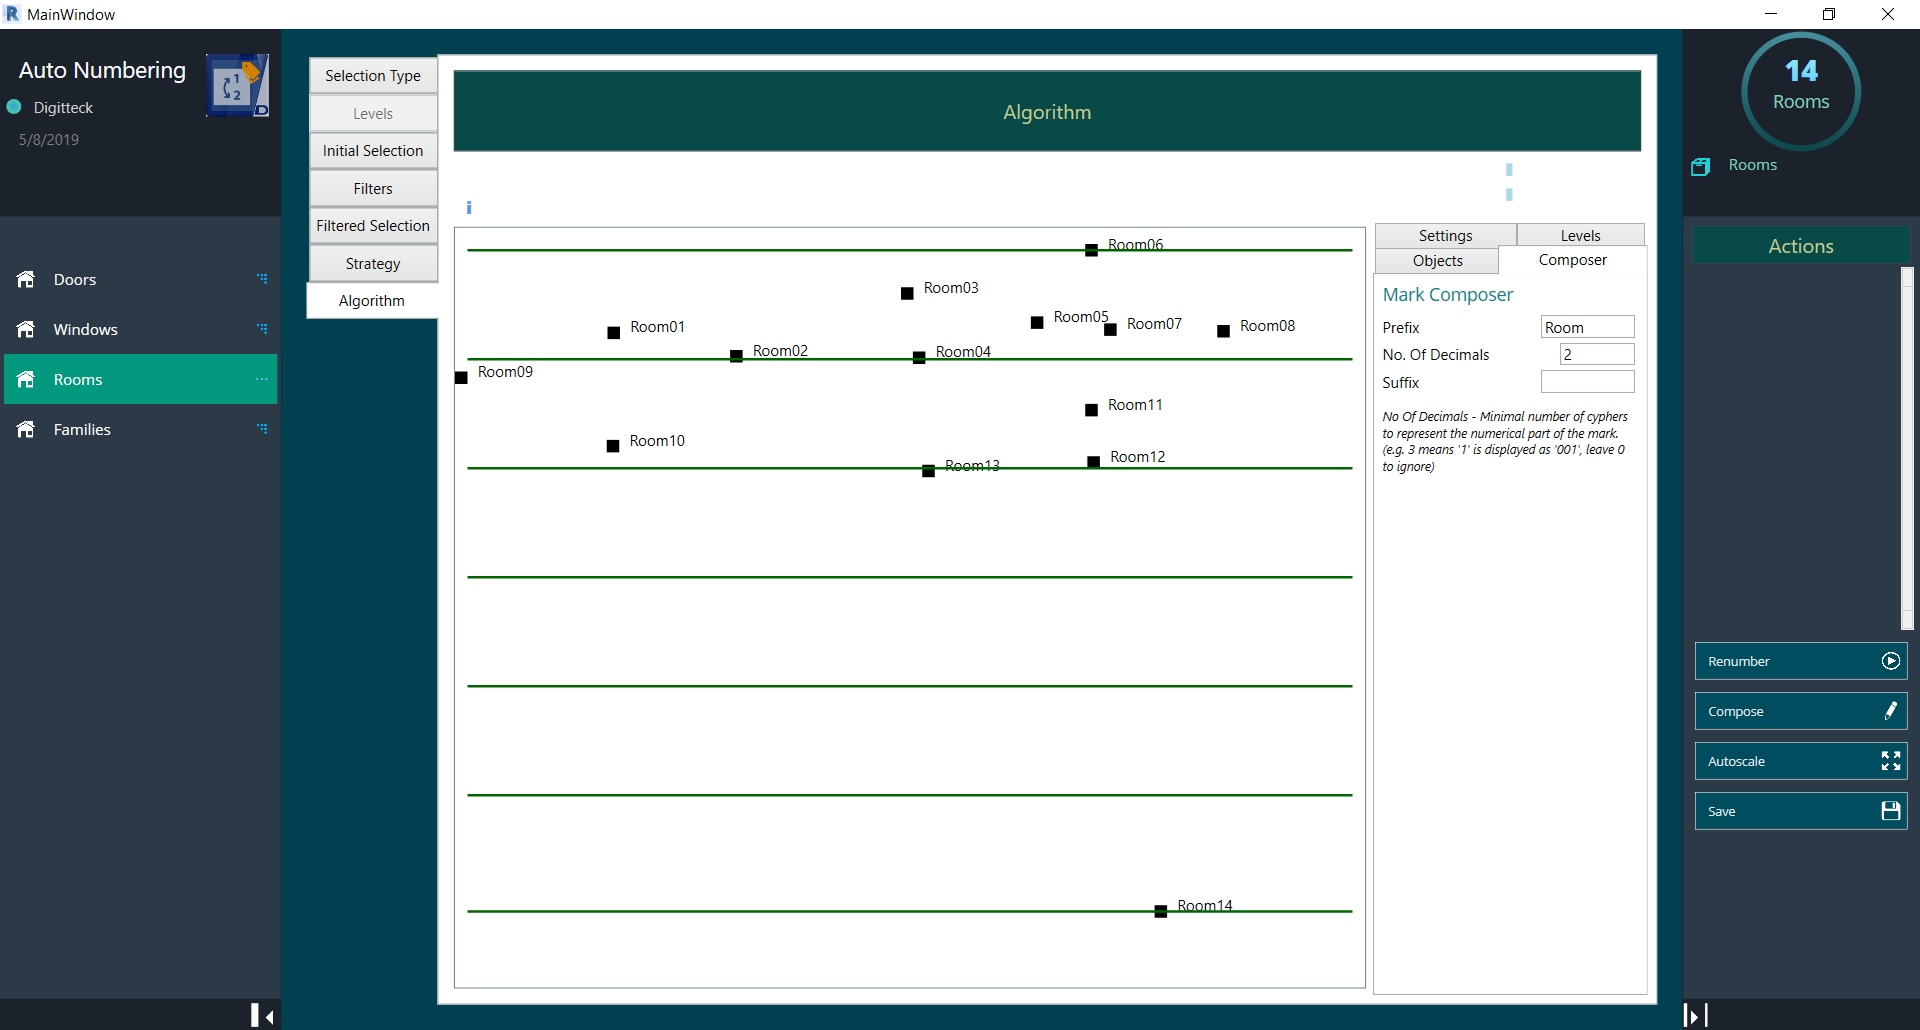Click the Actions panel scrollbar
This screenshot has height=1030, width=1920.
click(x=1907, y=448)
